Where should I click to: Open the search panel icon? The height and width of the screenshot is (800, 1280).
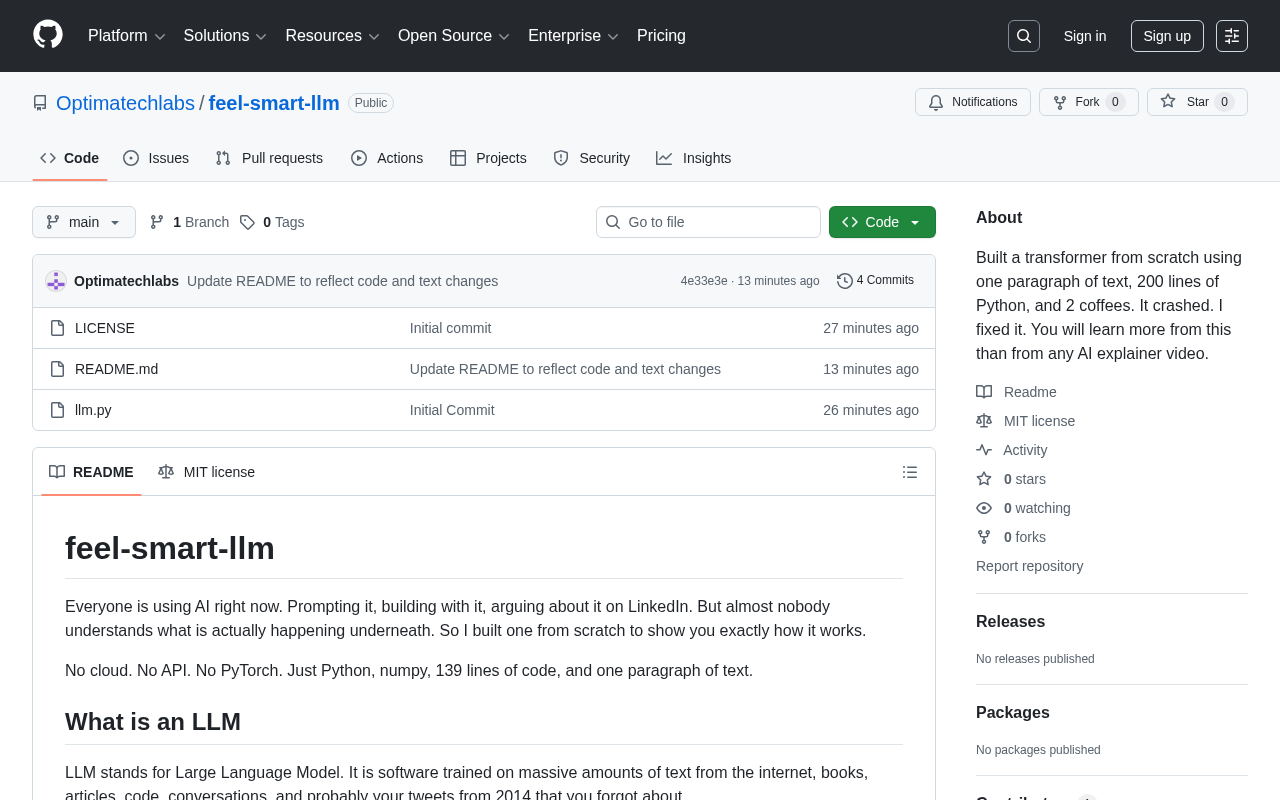(x=1022, y=35)
